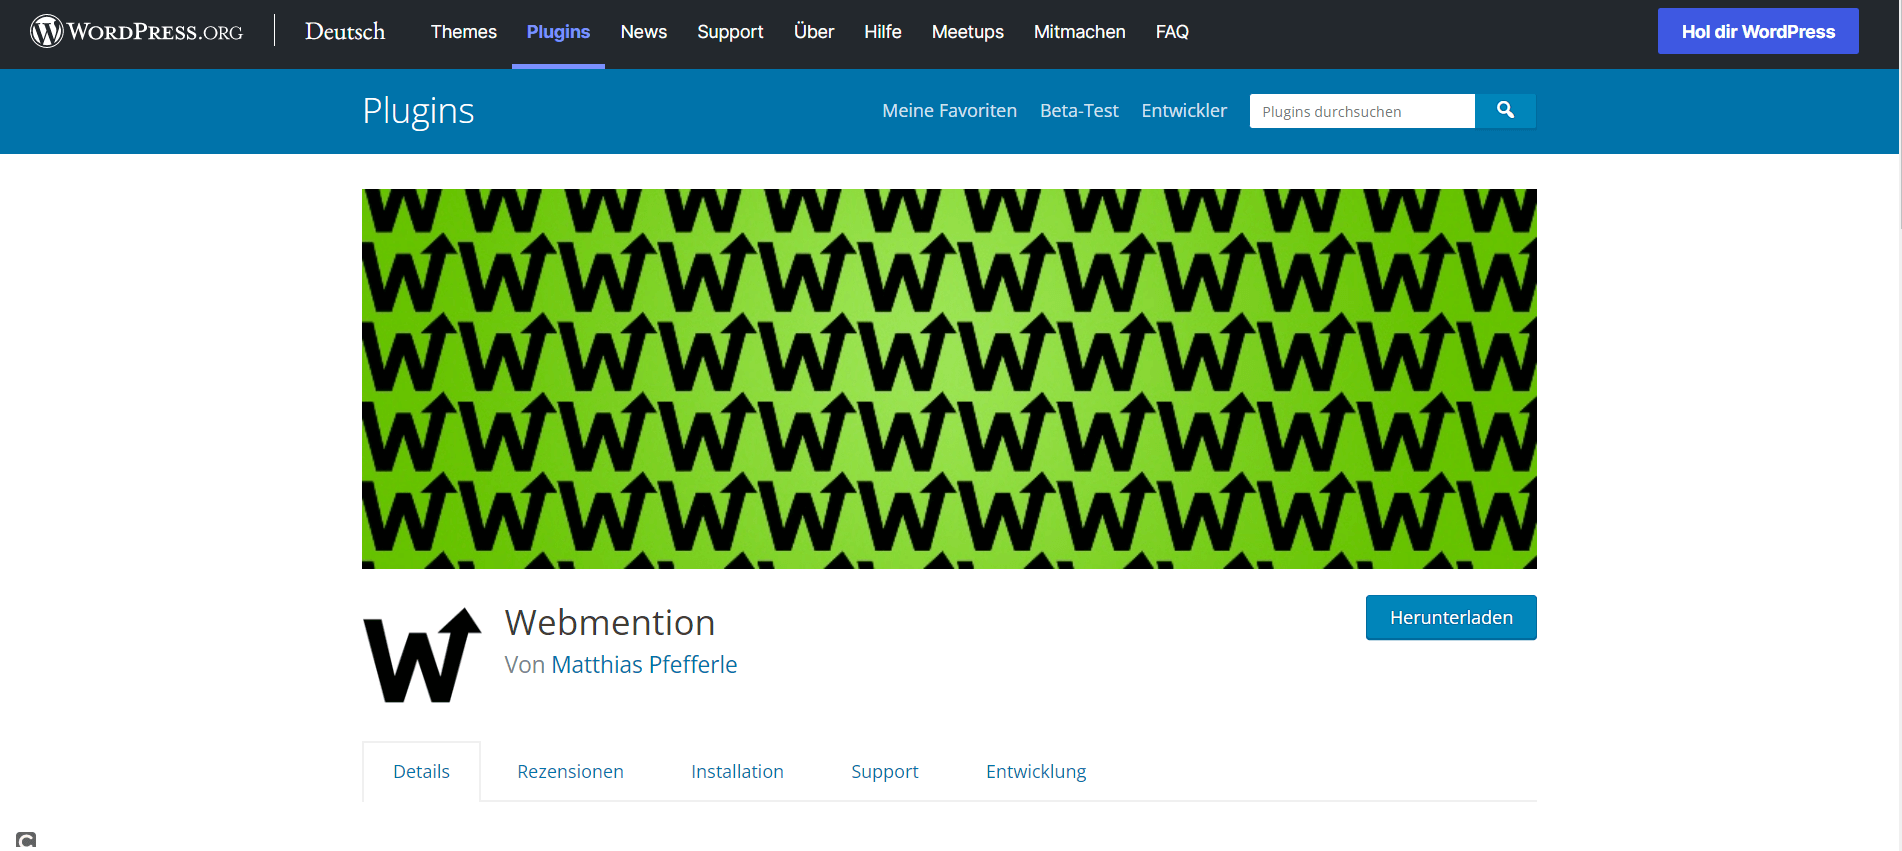
Task: Click the Webmention plugin title
Action: point(610,622)
